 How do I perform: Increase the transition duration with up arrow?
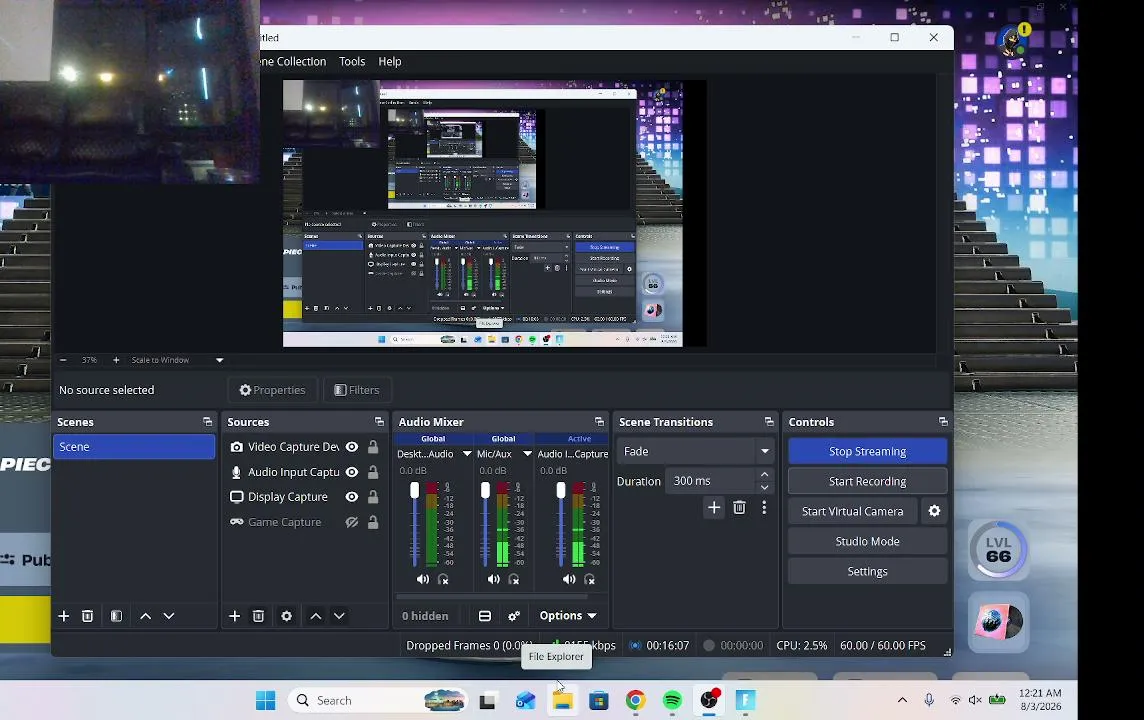pyautogui.click(x=764, y=475)
